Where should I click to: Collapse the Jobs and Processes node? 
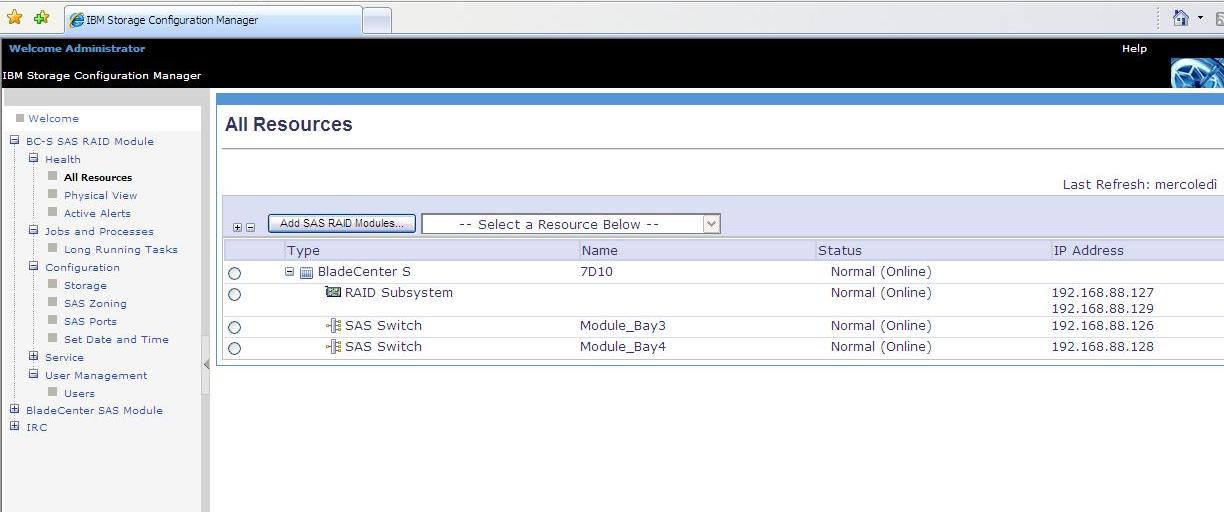(33, 230)
